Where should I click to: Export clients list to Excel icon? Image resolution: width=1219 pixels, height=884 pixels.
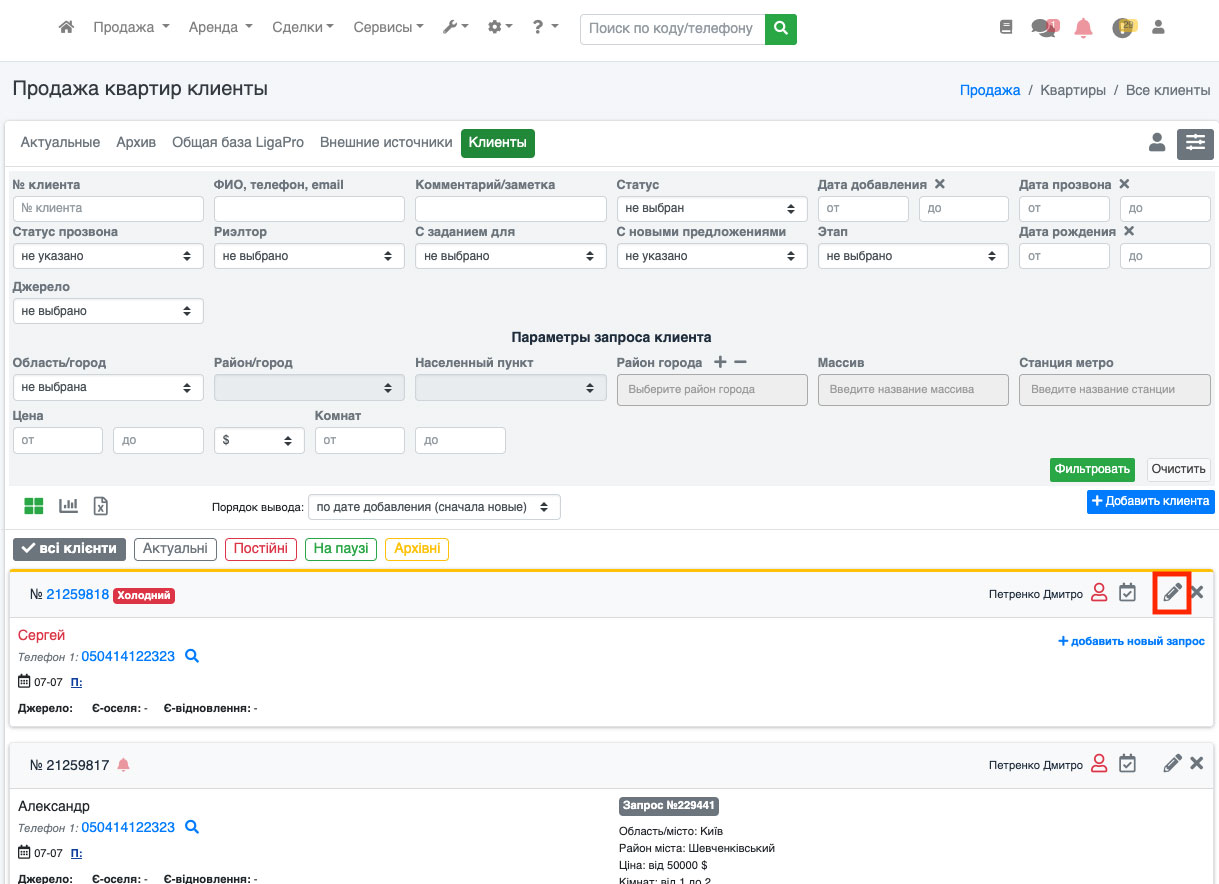tap(101, 506)
